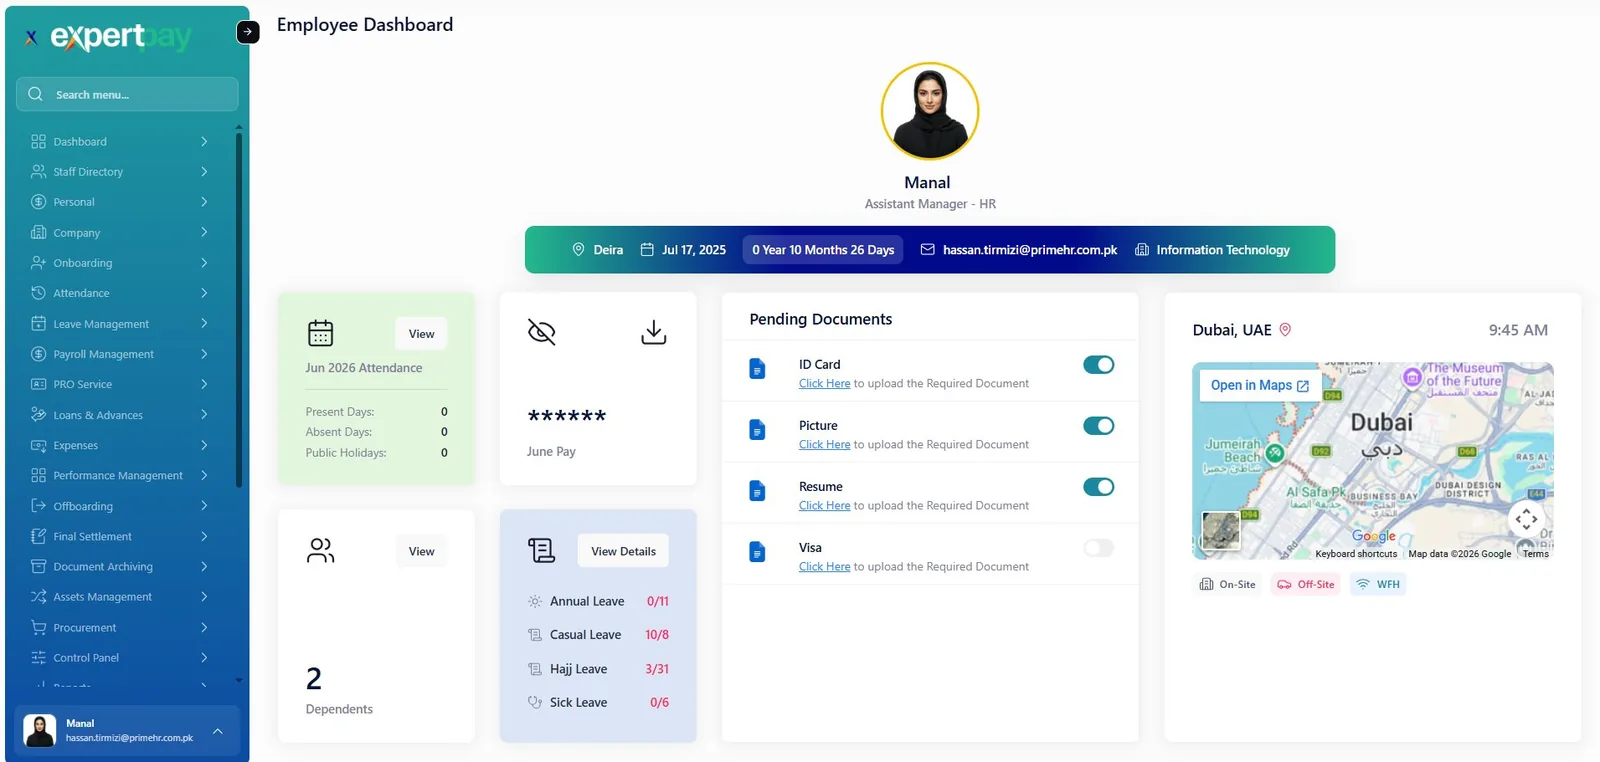This screenshot has width=1600, height=762.
Task: Select Off-Site work mode
Action: (1306, 584)
